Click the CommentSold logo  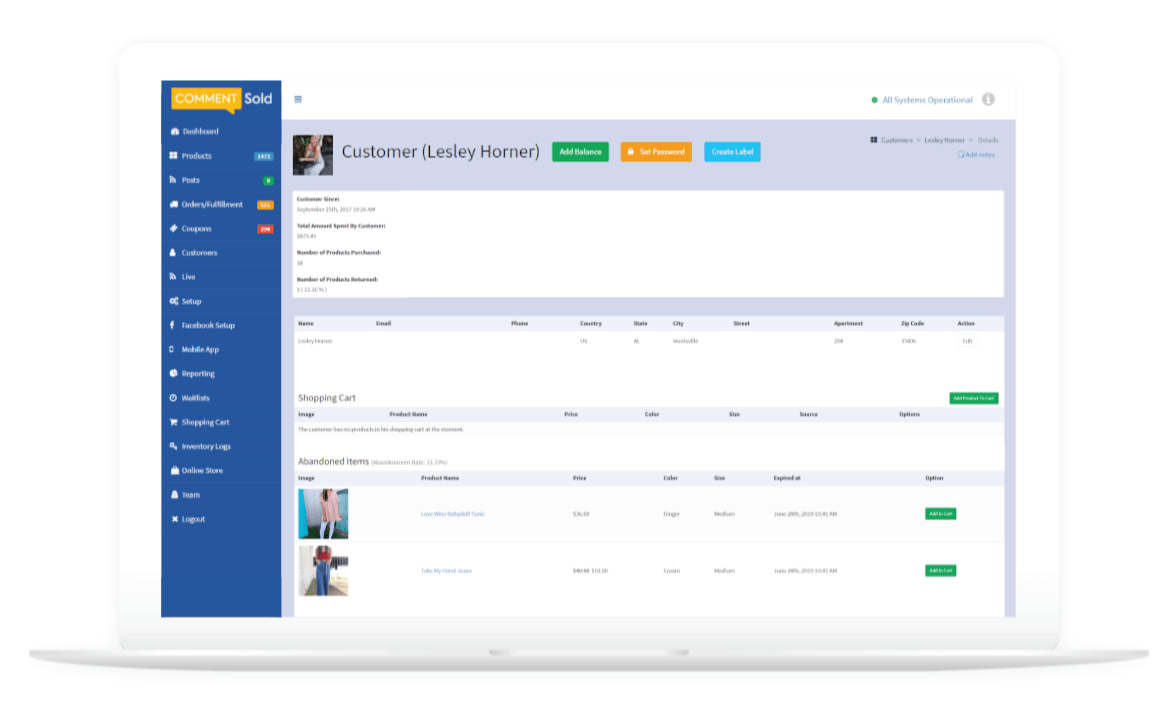coord(221,99)
